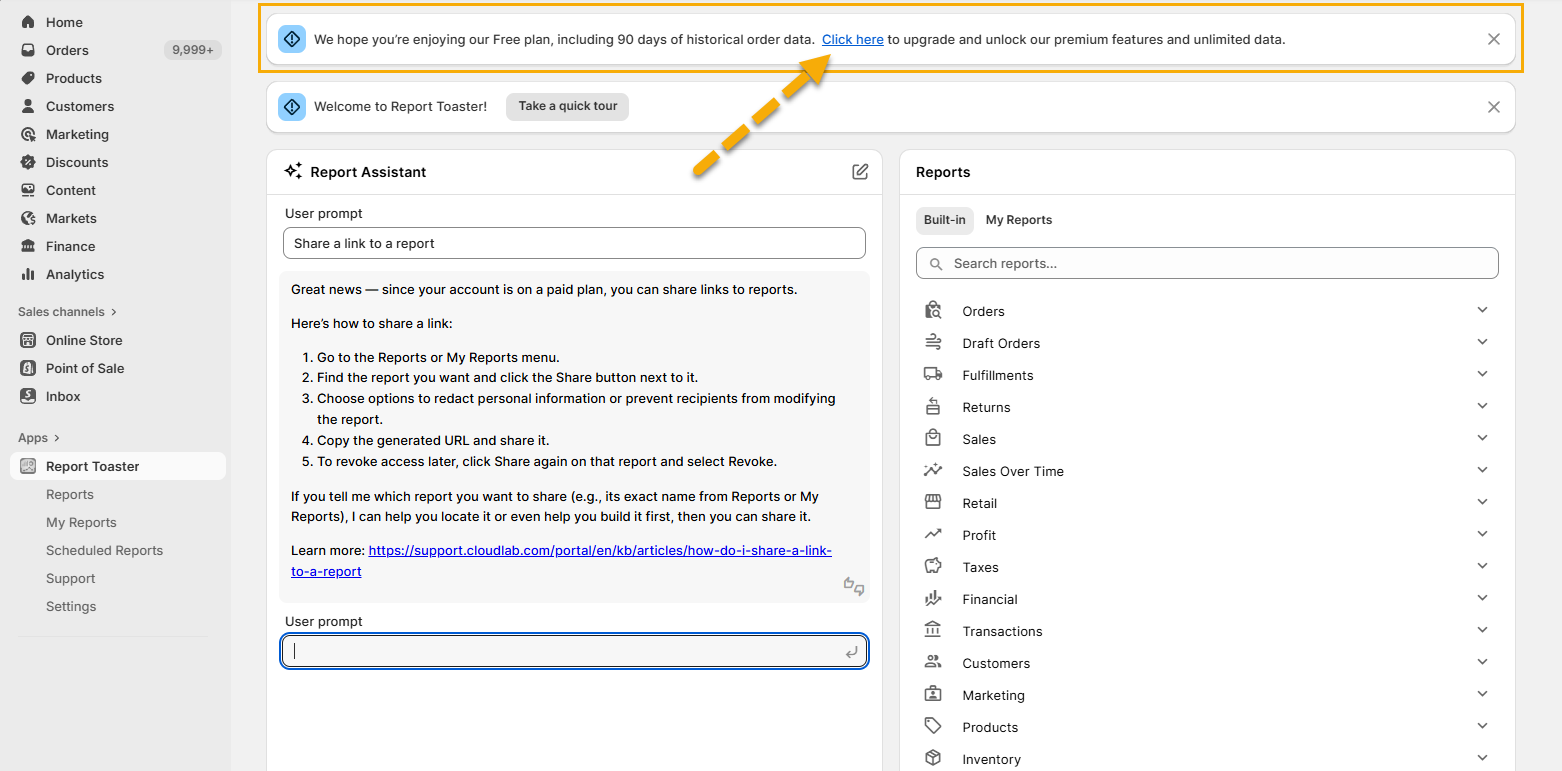Follow the Click here upgrade link
Viewport: 1562px width, 771px height.
coord(852,40)
